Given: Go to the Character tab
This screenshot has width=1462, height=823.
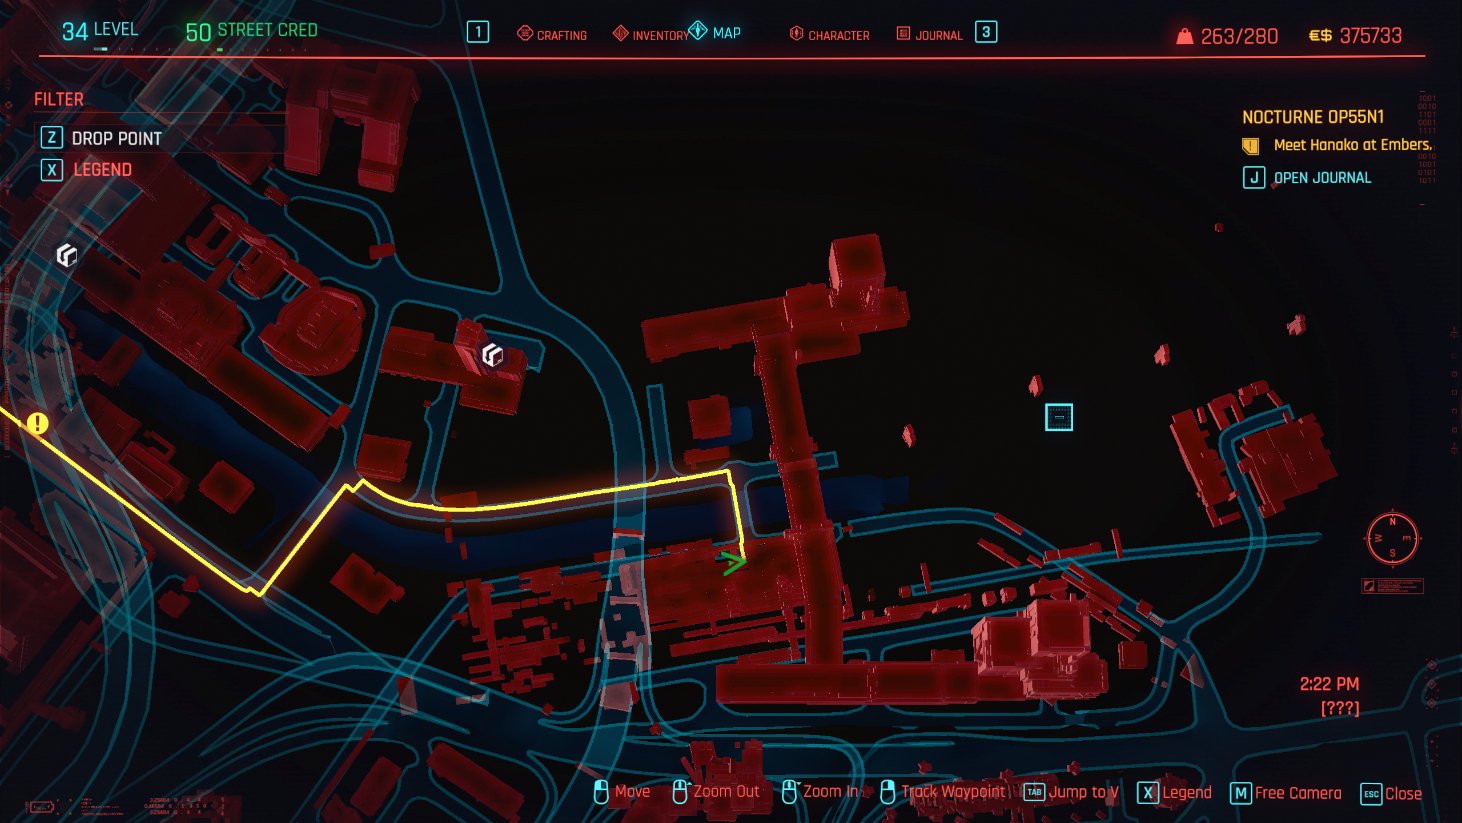Looking at the screenshot, I should pos(839,35).
